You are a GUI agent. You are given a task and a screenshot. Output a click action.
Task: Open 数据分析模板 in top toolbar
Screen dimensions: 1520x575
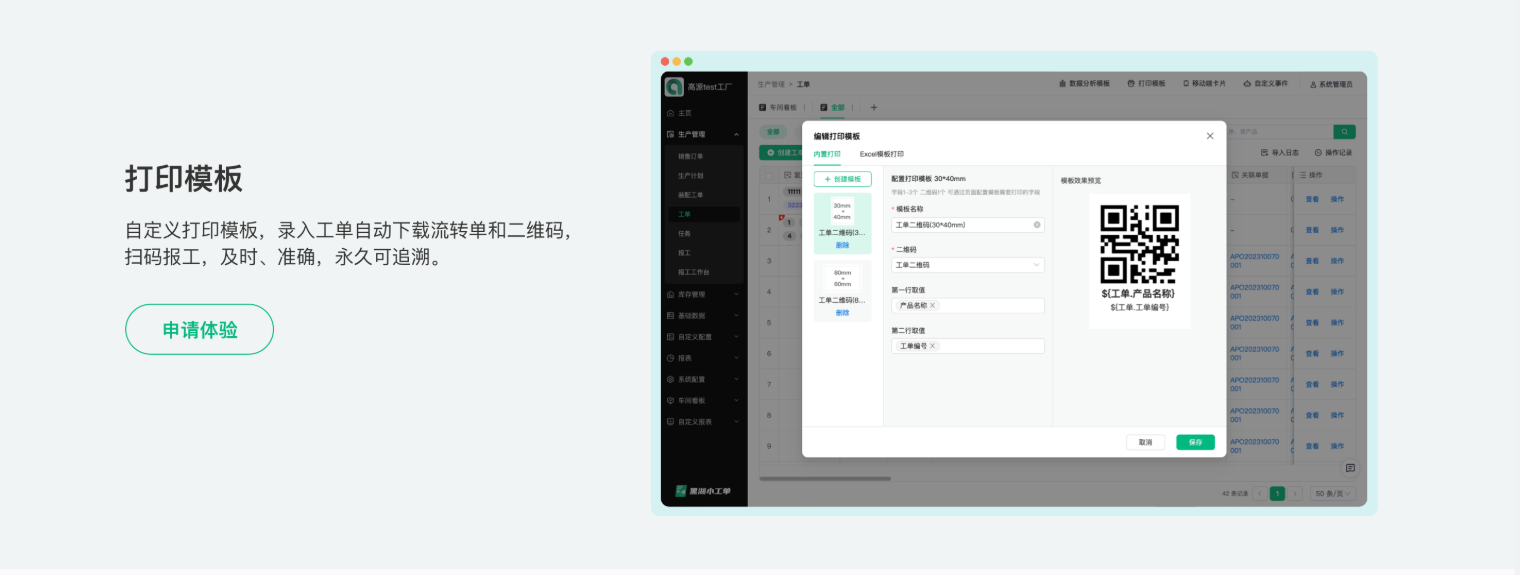[1084, 84]
